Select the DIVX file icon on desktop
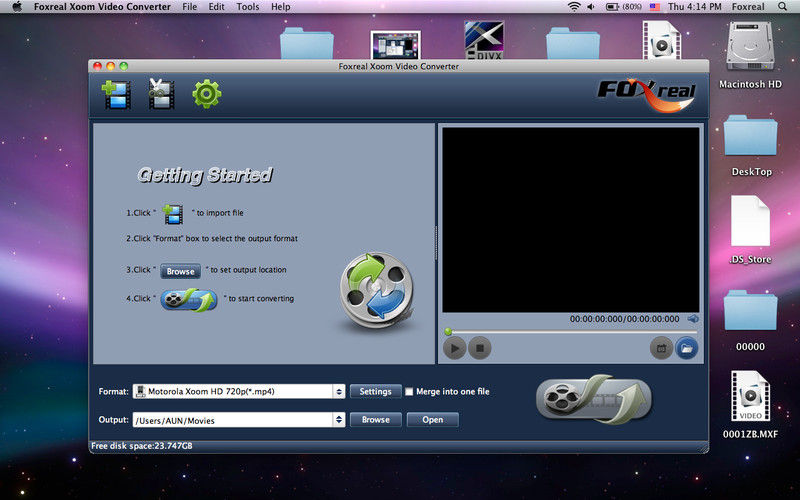The image size is (800, 500). (x=484, y=40)
